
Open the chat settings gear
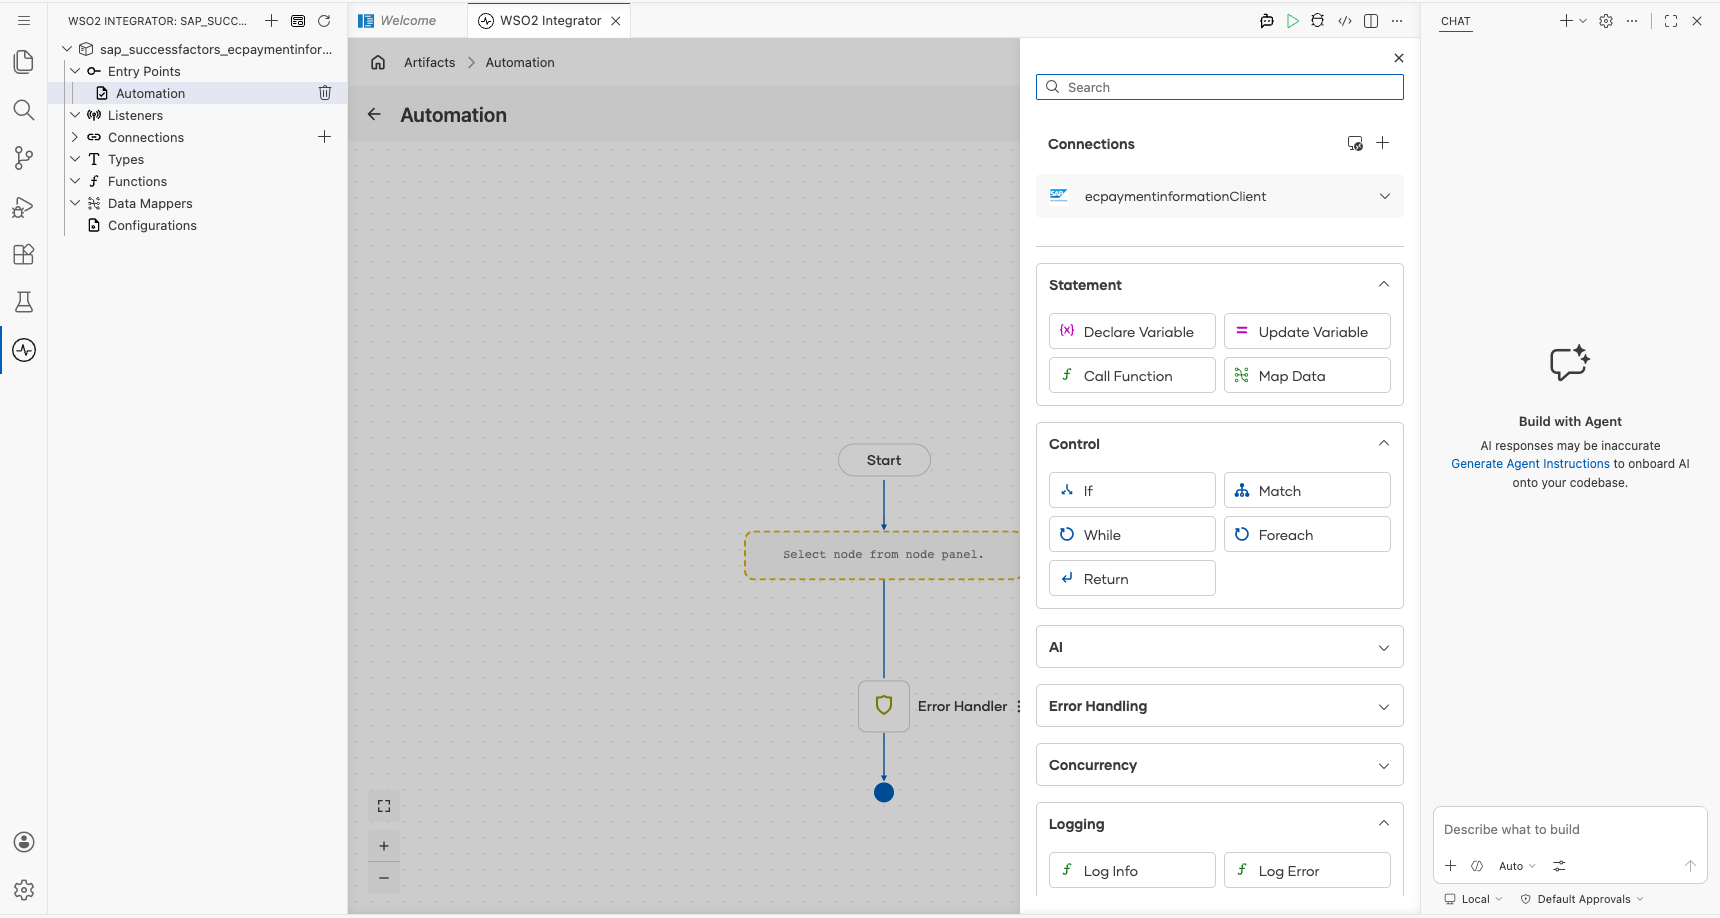click(1606, 21)
